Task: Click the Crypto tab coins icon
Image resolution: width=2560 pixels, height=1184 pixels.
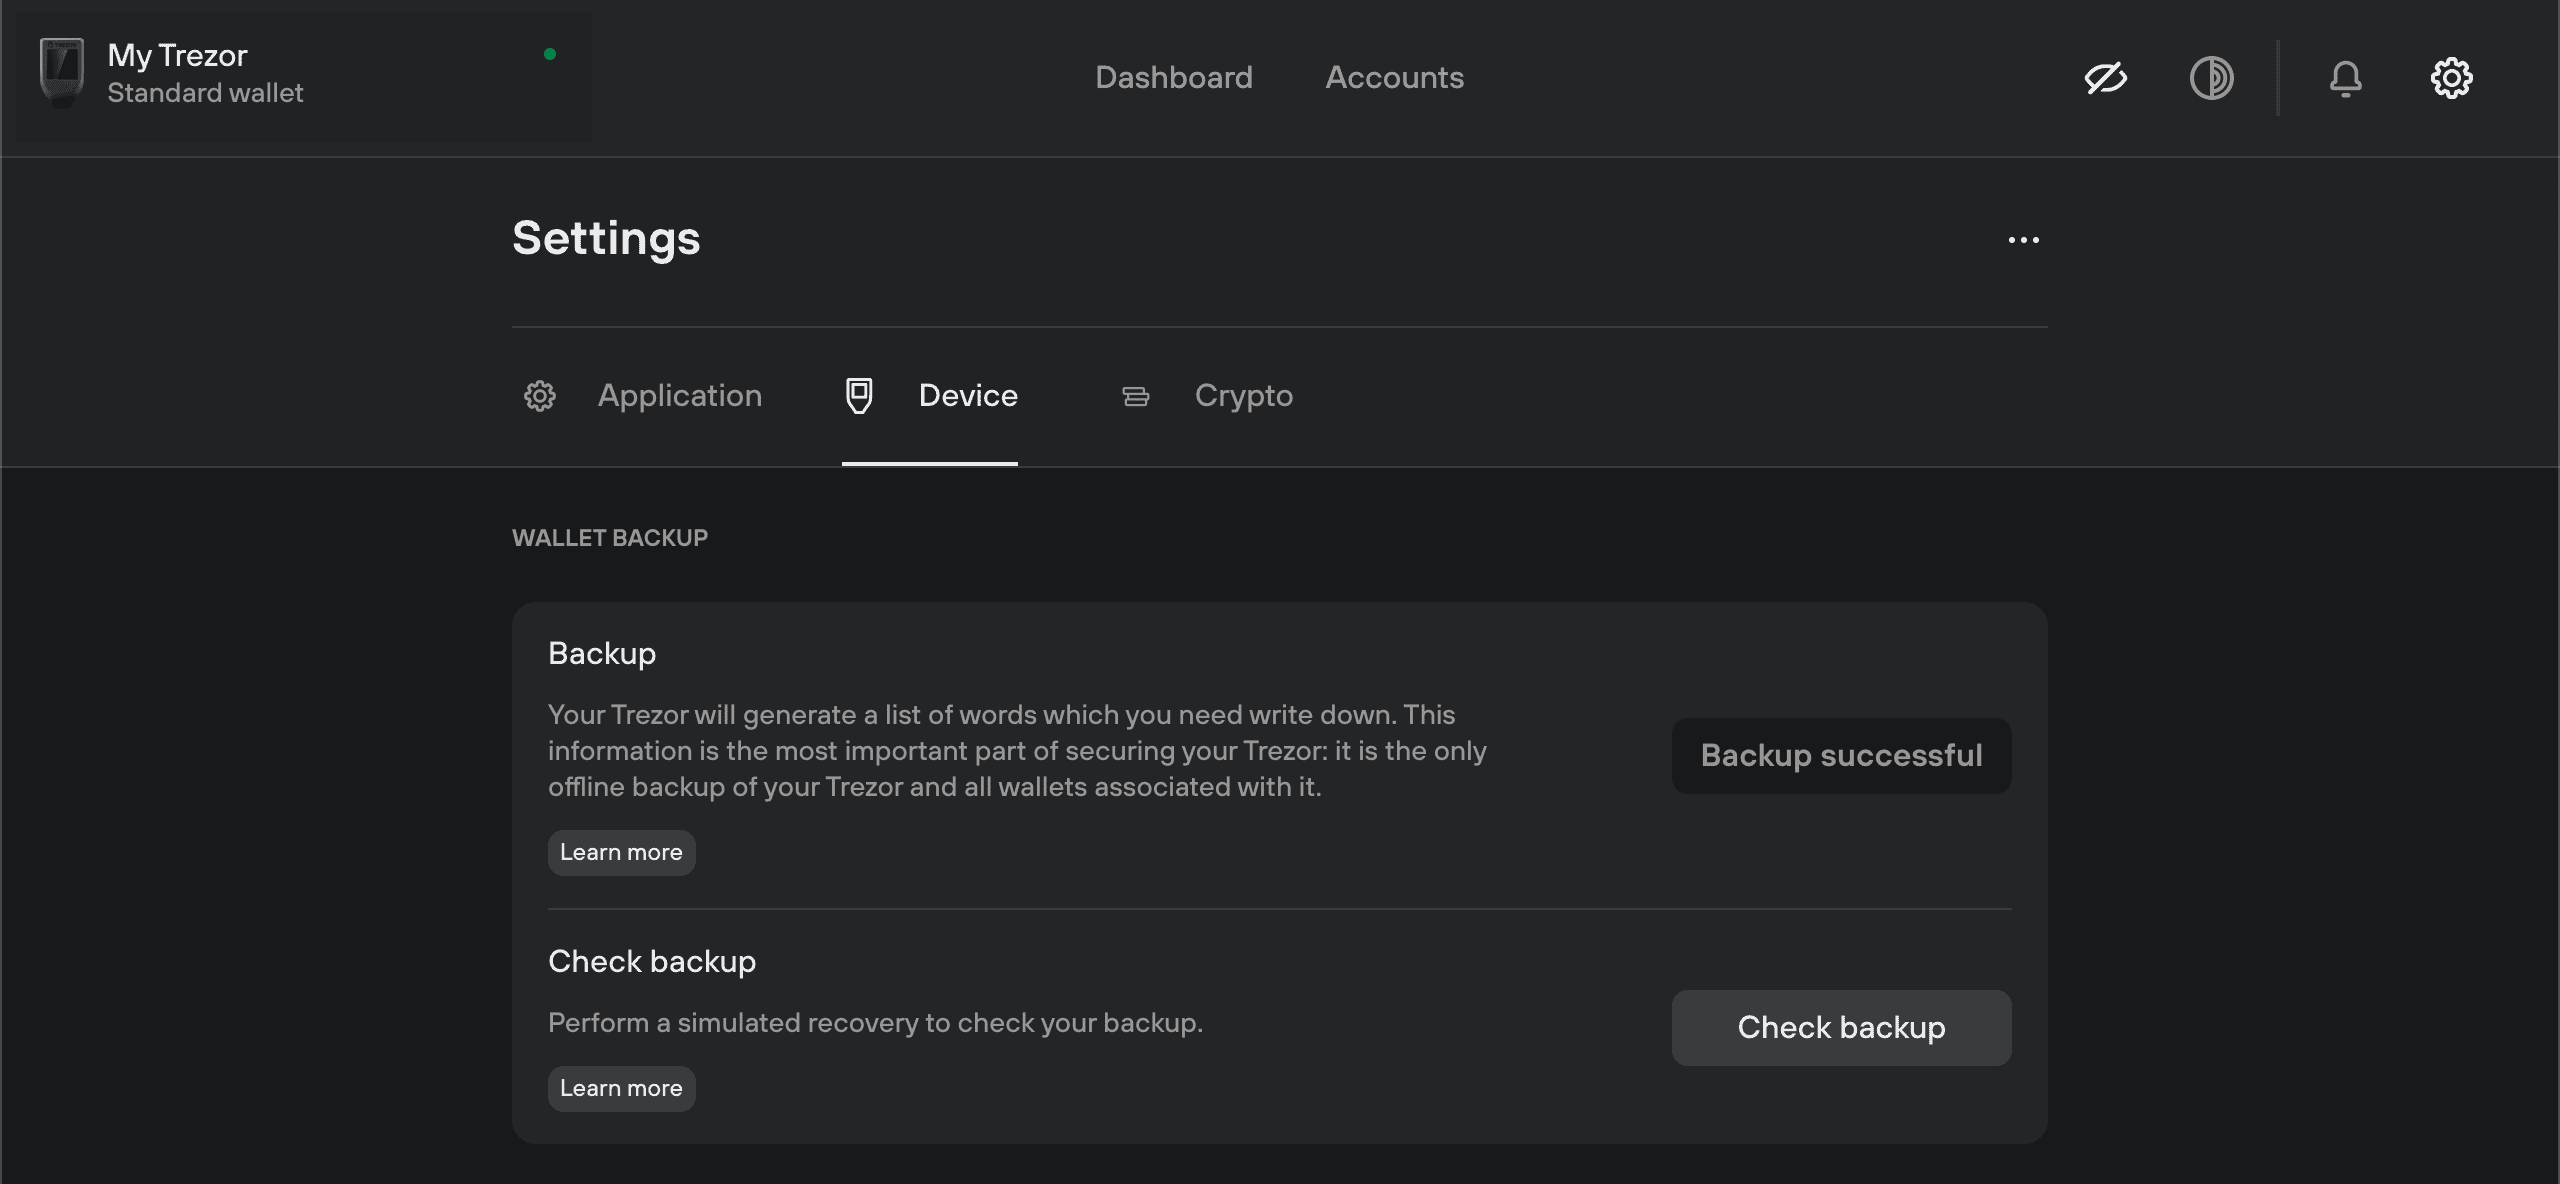Action: pos(1135,397)
